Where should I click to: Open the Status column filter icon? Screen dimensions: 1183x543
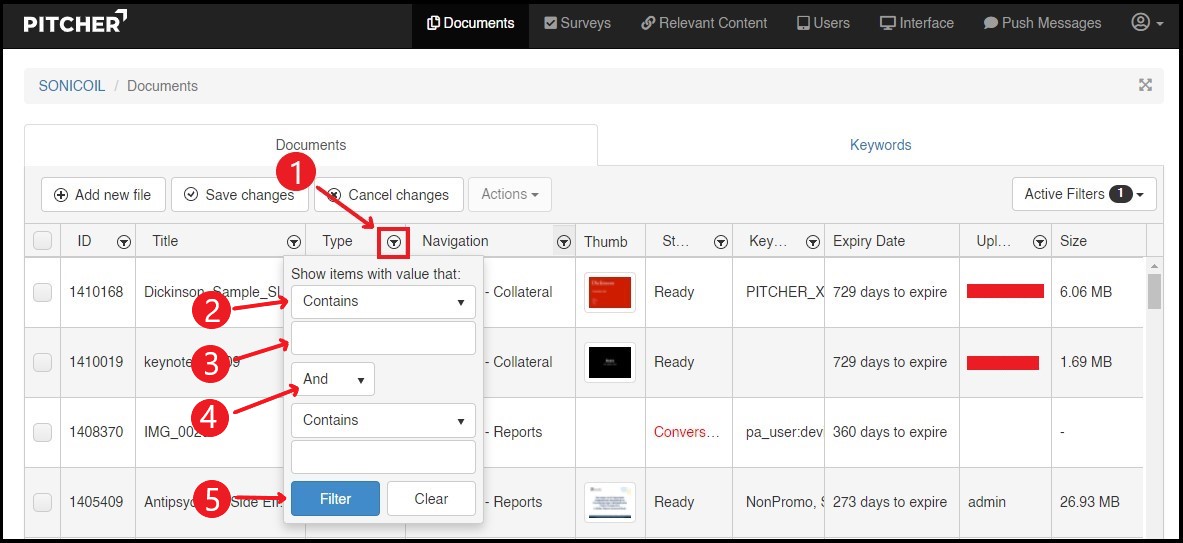(x=720, y=241)
